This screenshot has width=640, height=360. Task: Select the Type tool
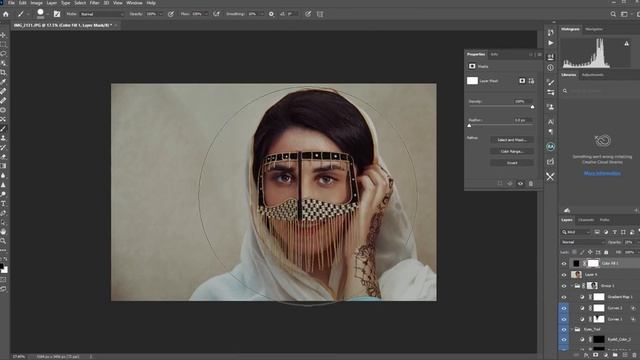click(3, 203)
